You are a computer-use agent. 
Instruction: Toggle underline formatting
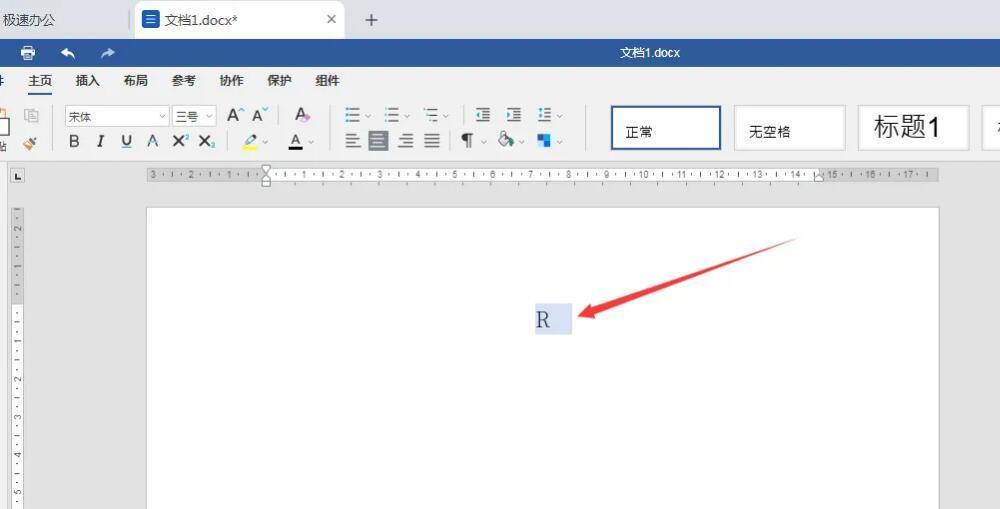point(126,142)
